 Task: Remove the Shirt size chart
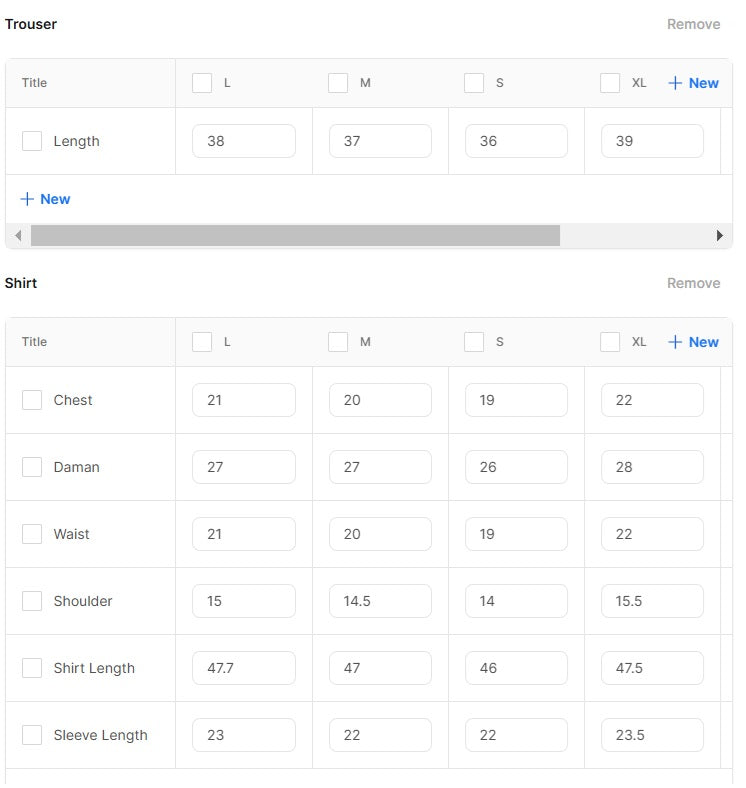tap(693, 283)
